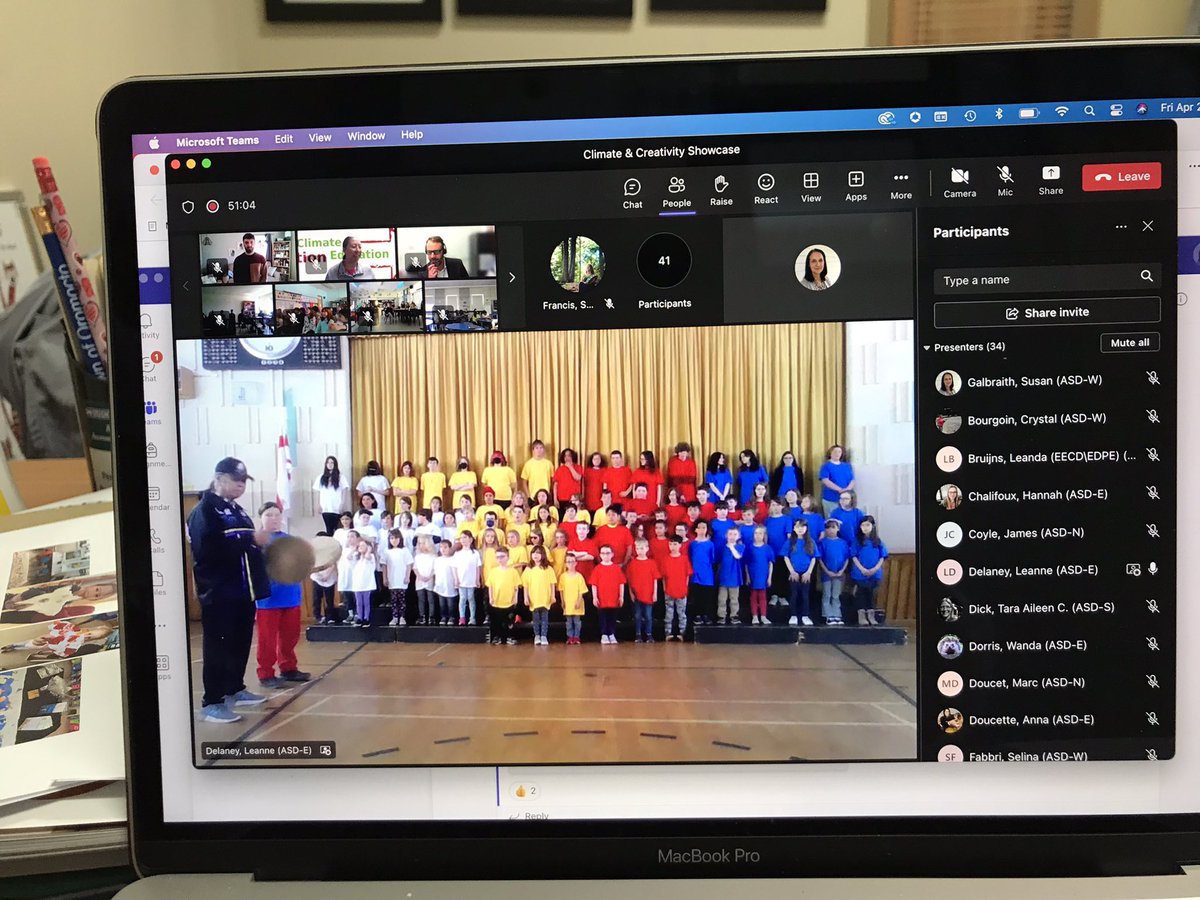Open the Help menu

pos(412,134)
